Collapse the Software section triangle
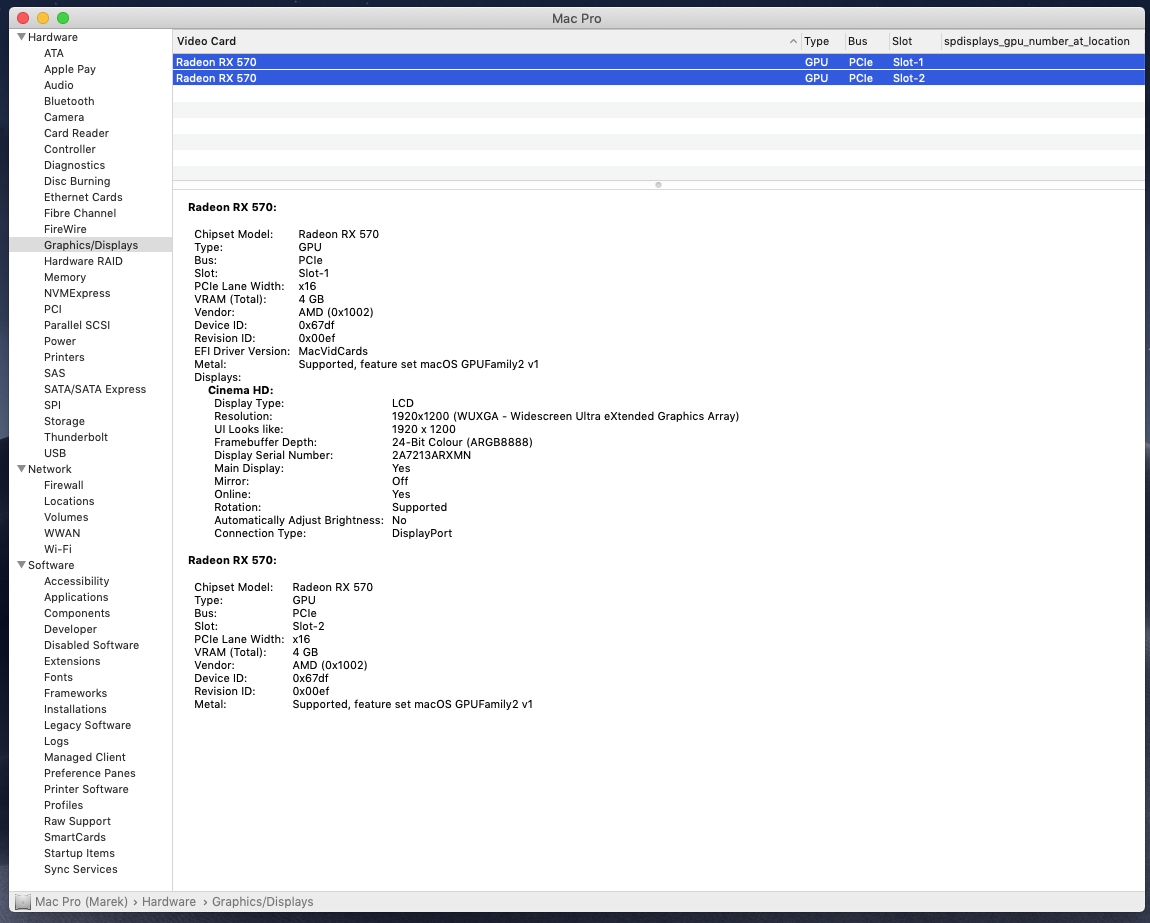Screen dimensions: 1150x923 tap(21, 565)
